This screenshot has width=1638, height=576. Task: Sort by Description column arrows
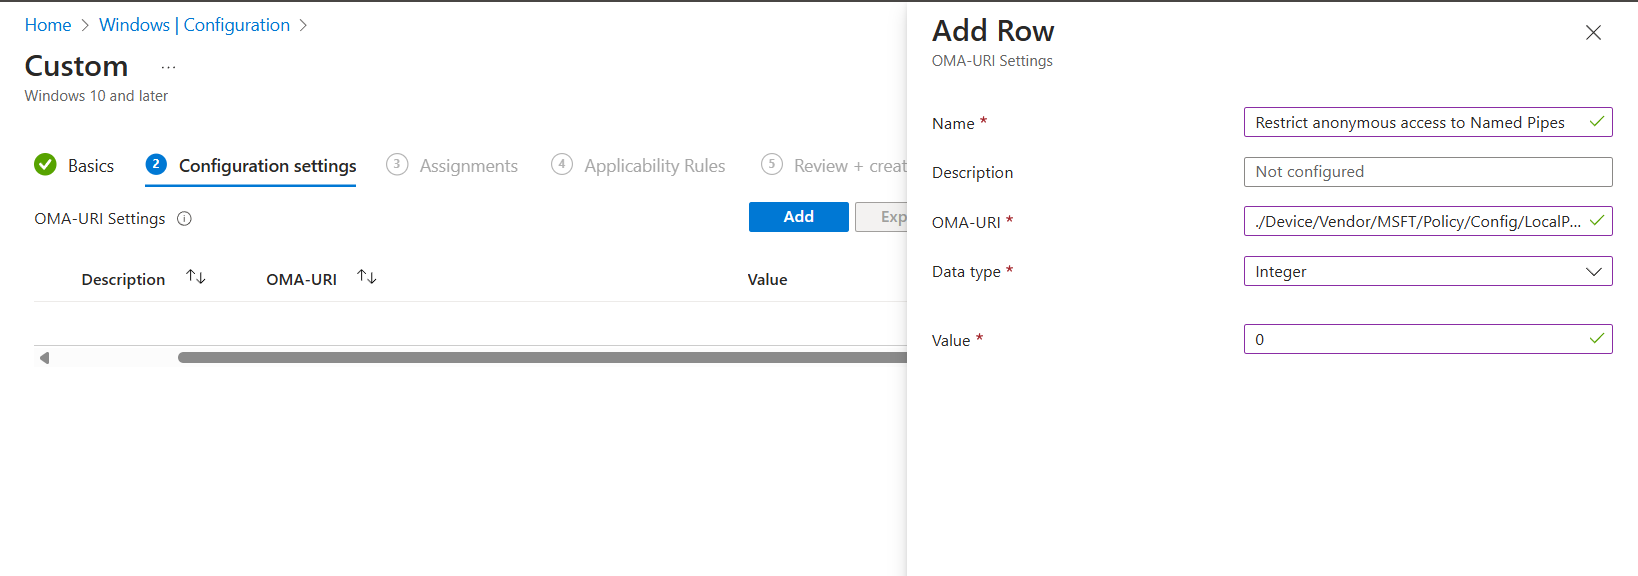pyautogui.click(x=196, y=278)
